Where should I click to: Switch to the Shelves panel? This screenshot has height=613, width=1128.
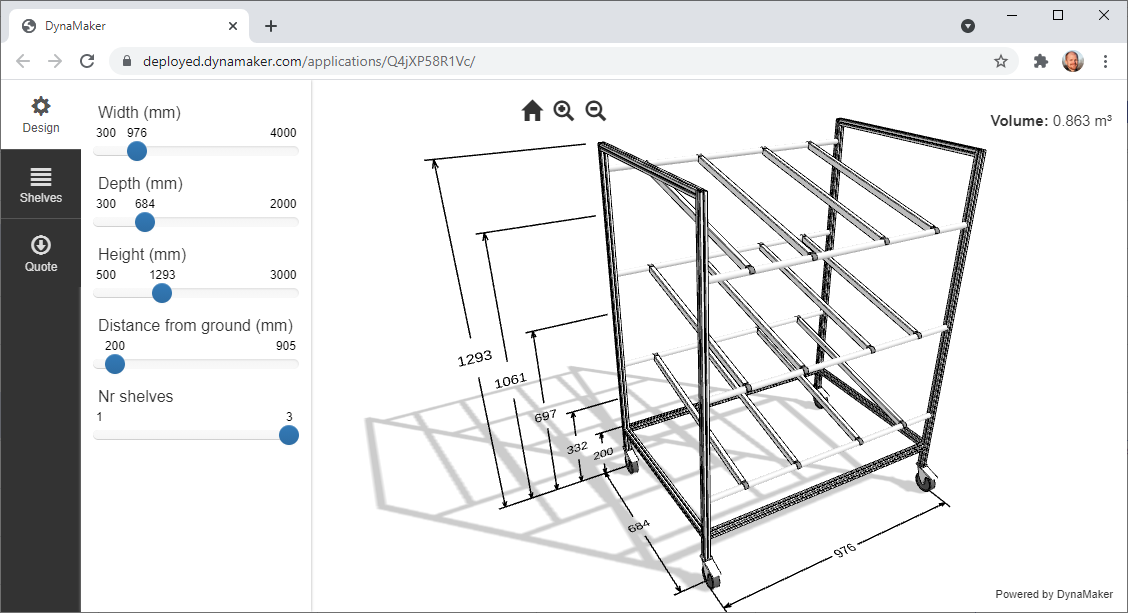pos(40,185)
